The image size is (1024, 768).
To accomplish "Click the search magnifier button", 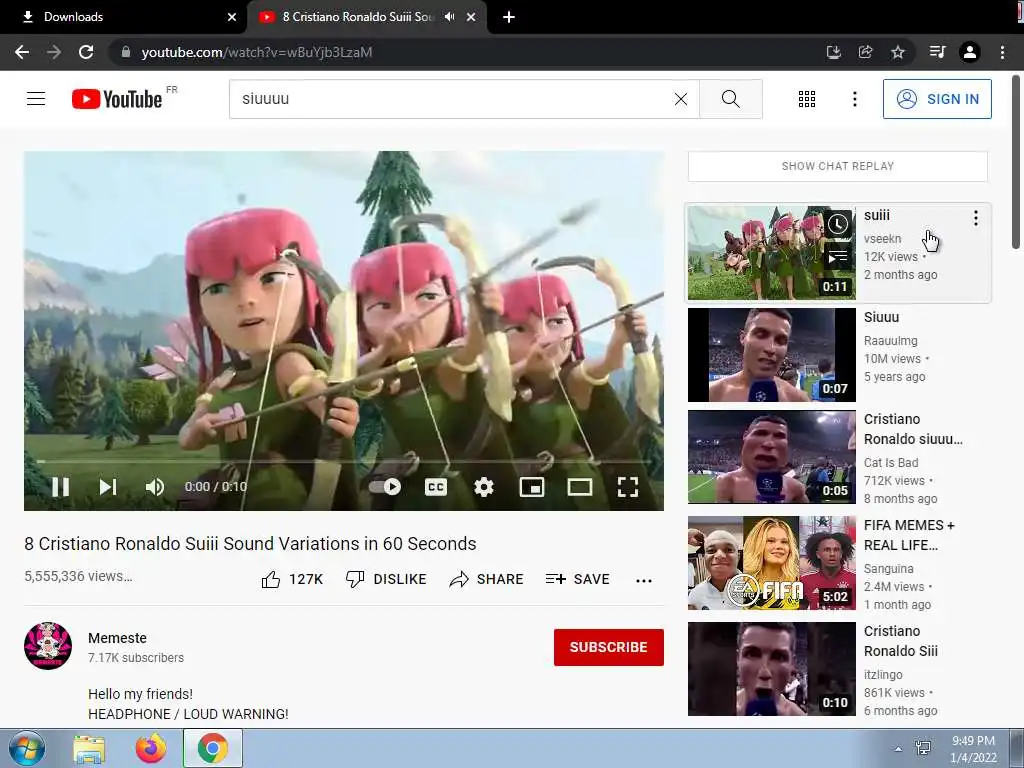I will tap(731, 99).
